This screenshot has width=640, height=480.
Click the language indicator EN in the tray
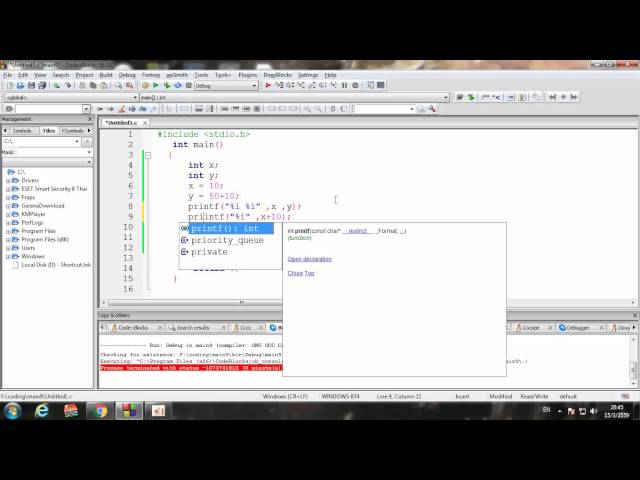click(547, 409)
